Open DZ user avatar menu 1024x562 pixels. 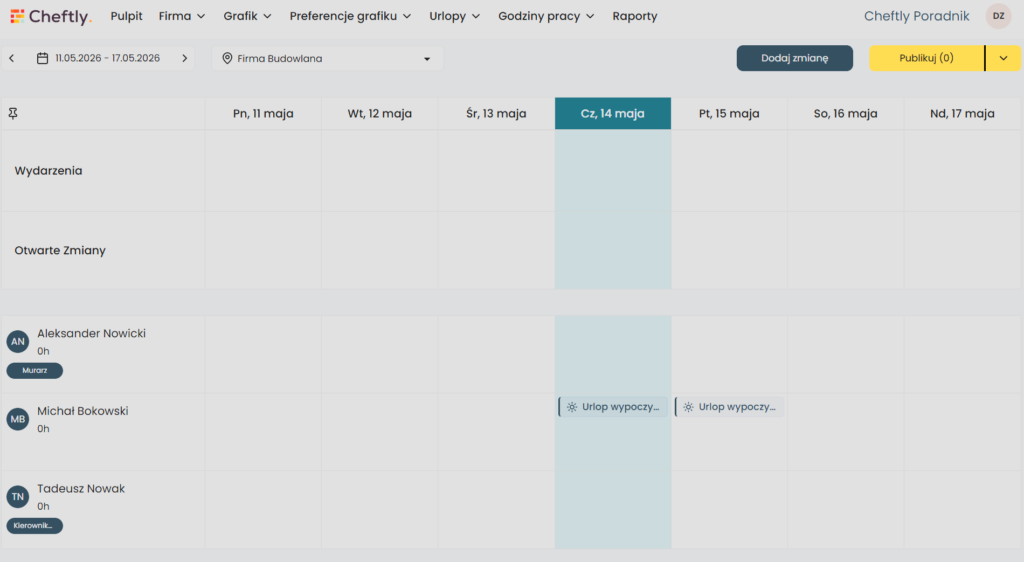(999, 16)
